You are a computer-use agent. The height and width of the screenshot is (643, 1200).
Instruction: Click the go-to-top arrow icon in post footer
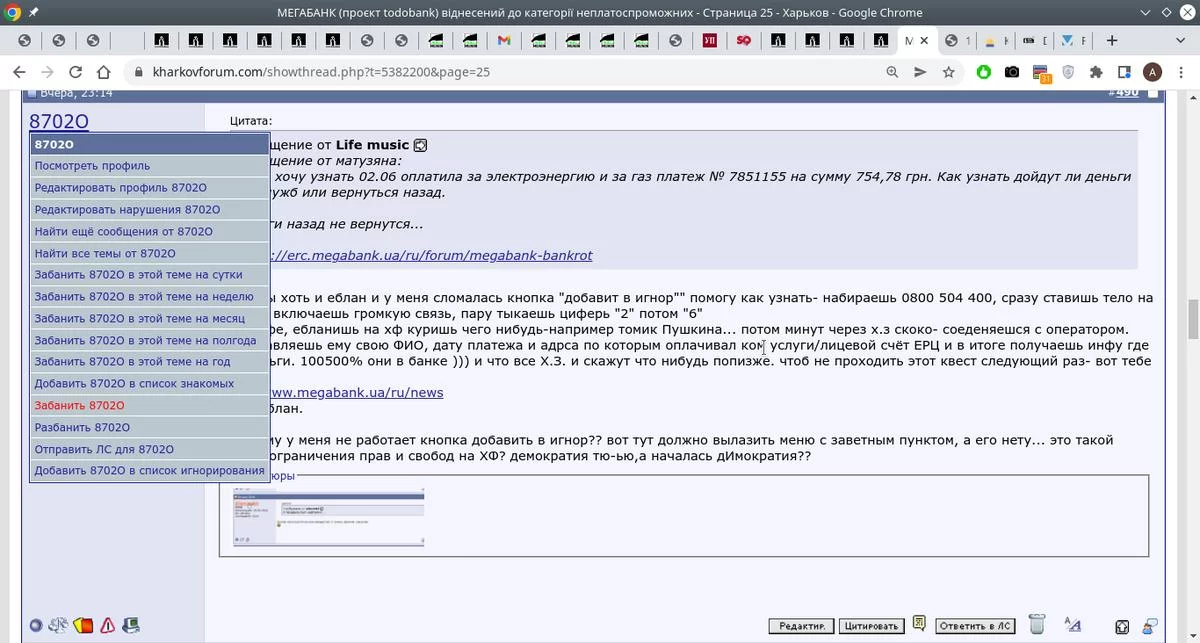pos(1123,627)
